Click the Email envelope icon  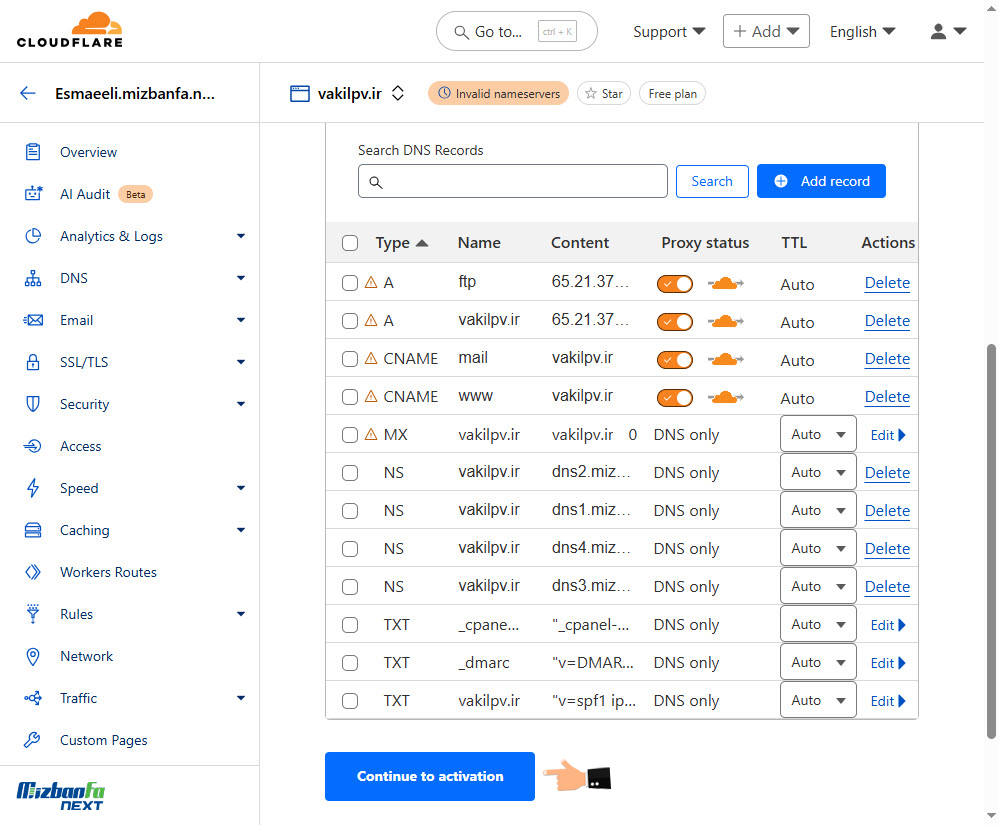pyautogui.click(x=33, y=320)
